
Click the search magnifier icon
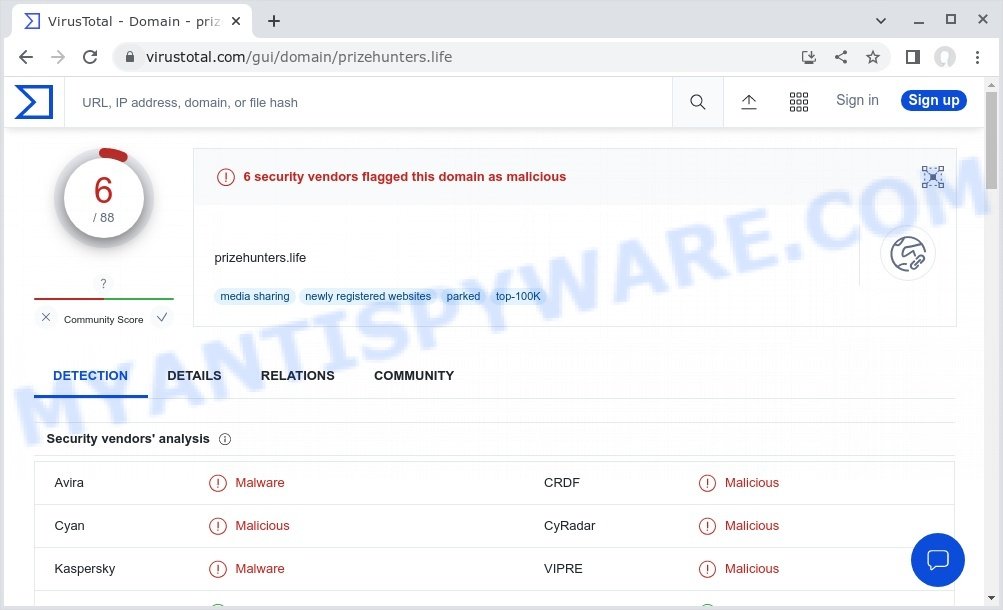pyautogui.click(x=697, y=102)
